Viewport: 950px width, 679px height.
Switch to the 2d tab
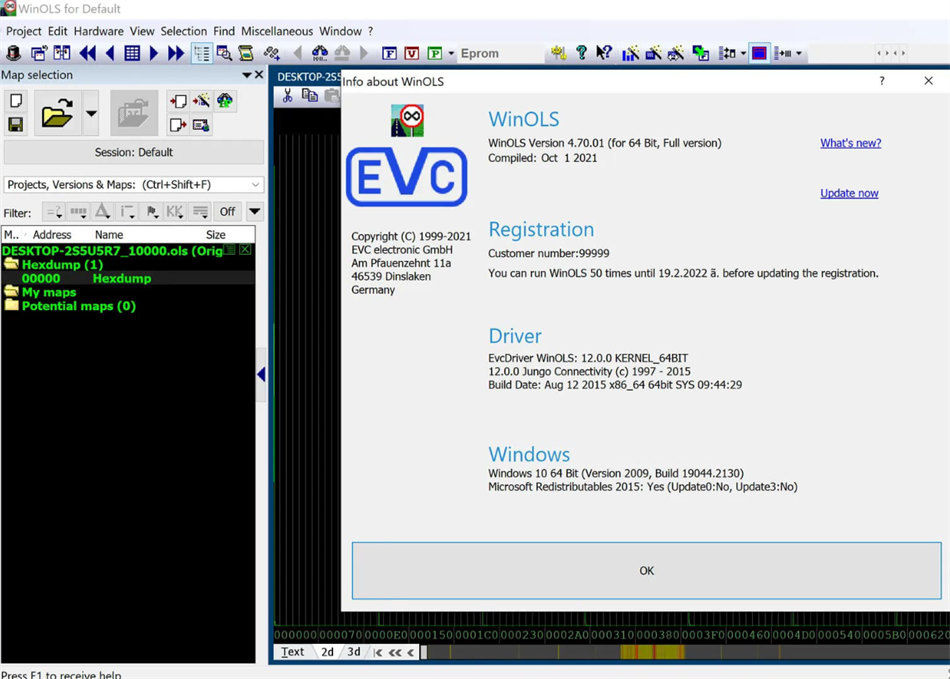pos(327,651)
